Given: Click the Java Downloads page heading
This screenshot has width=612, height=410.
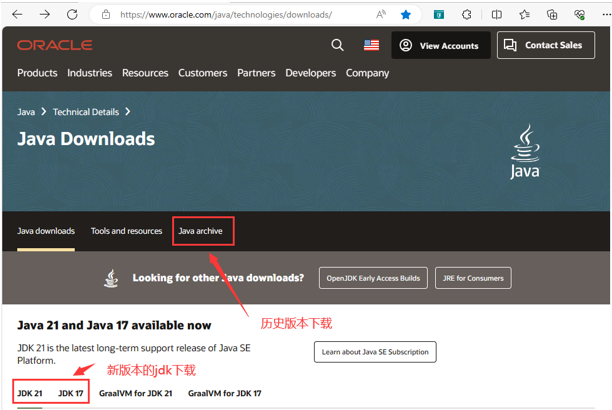Looking at the screenshot, I should point(86,139).
